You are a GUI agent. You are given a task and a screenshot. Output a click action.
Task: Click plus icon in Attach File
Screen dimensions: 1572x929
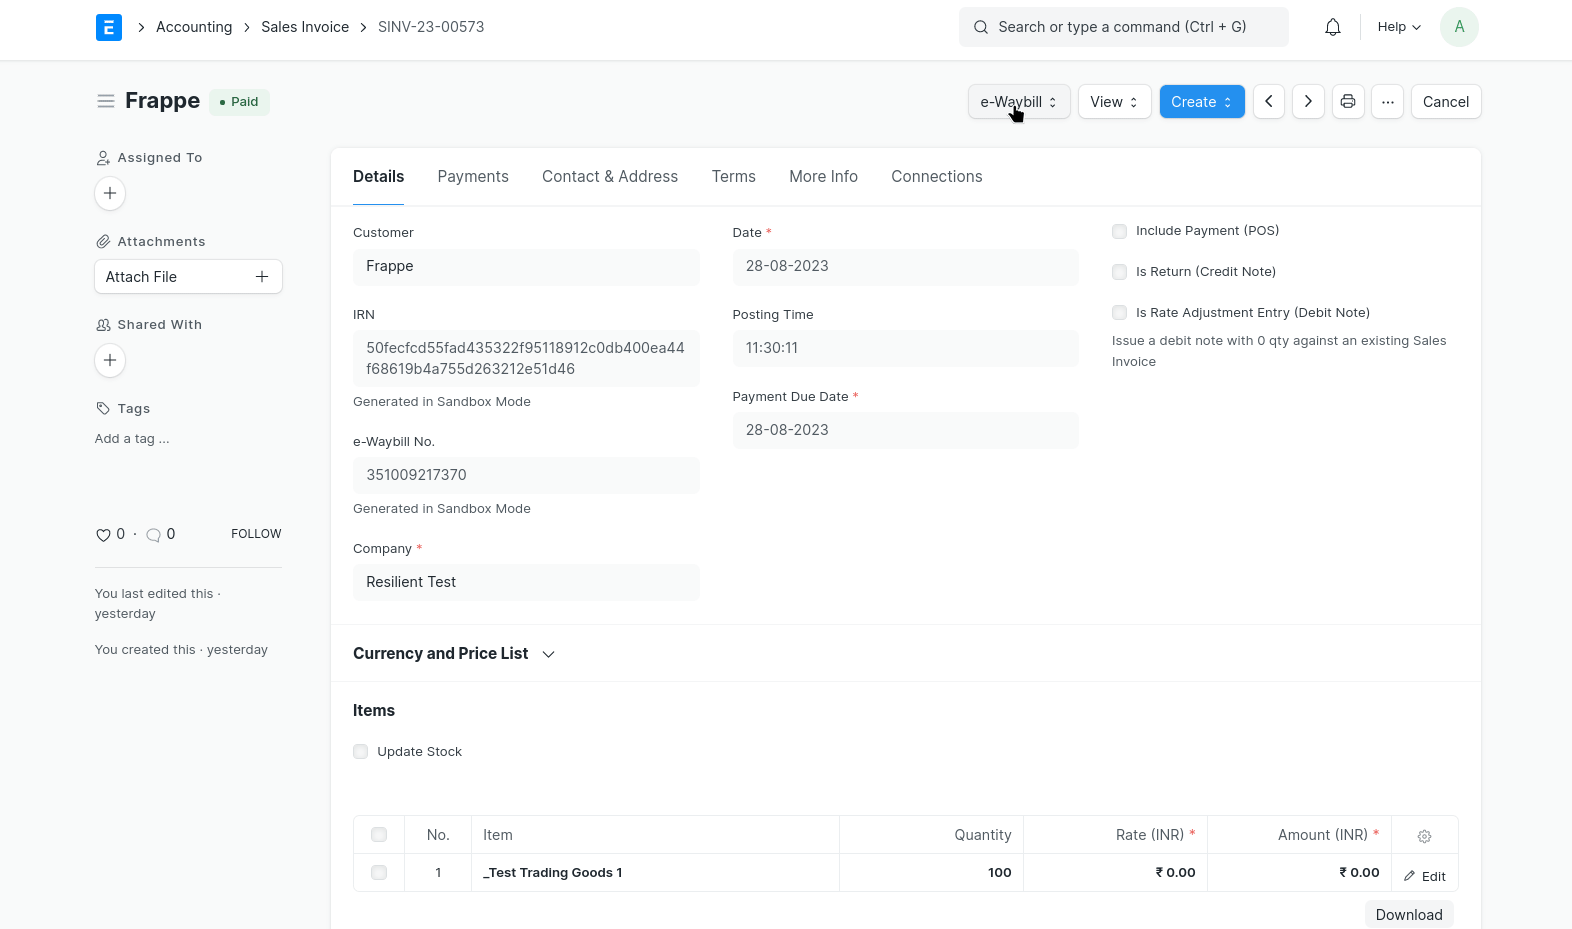coord(262,277)
